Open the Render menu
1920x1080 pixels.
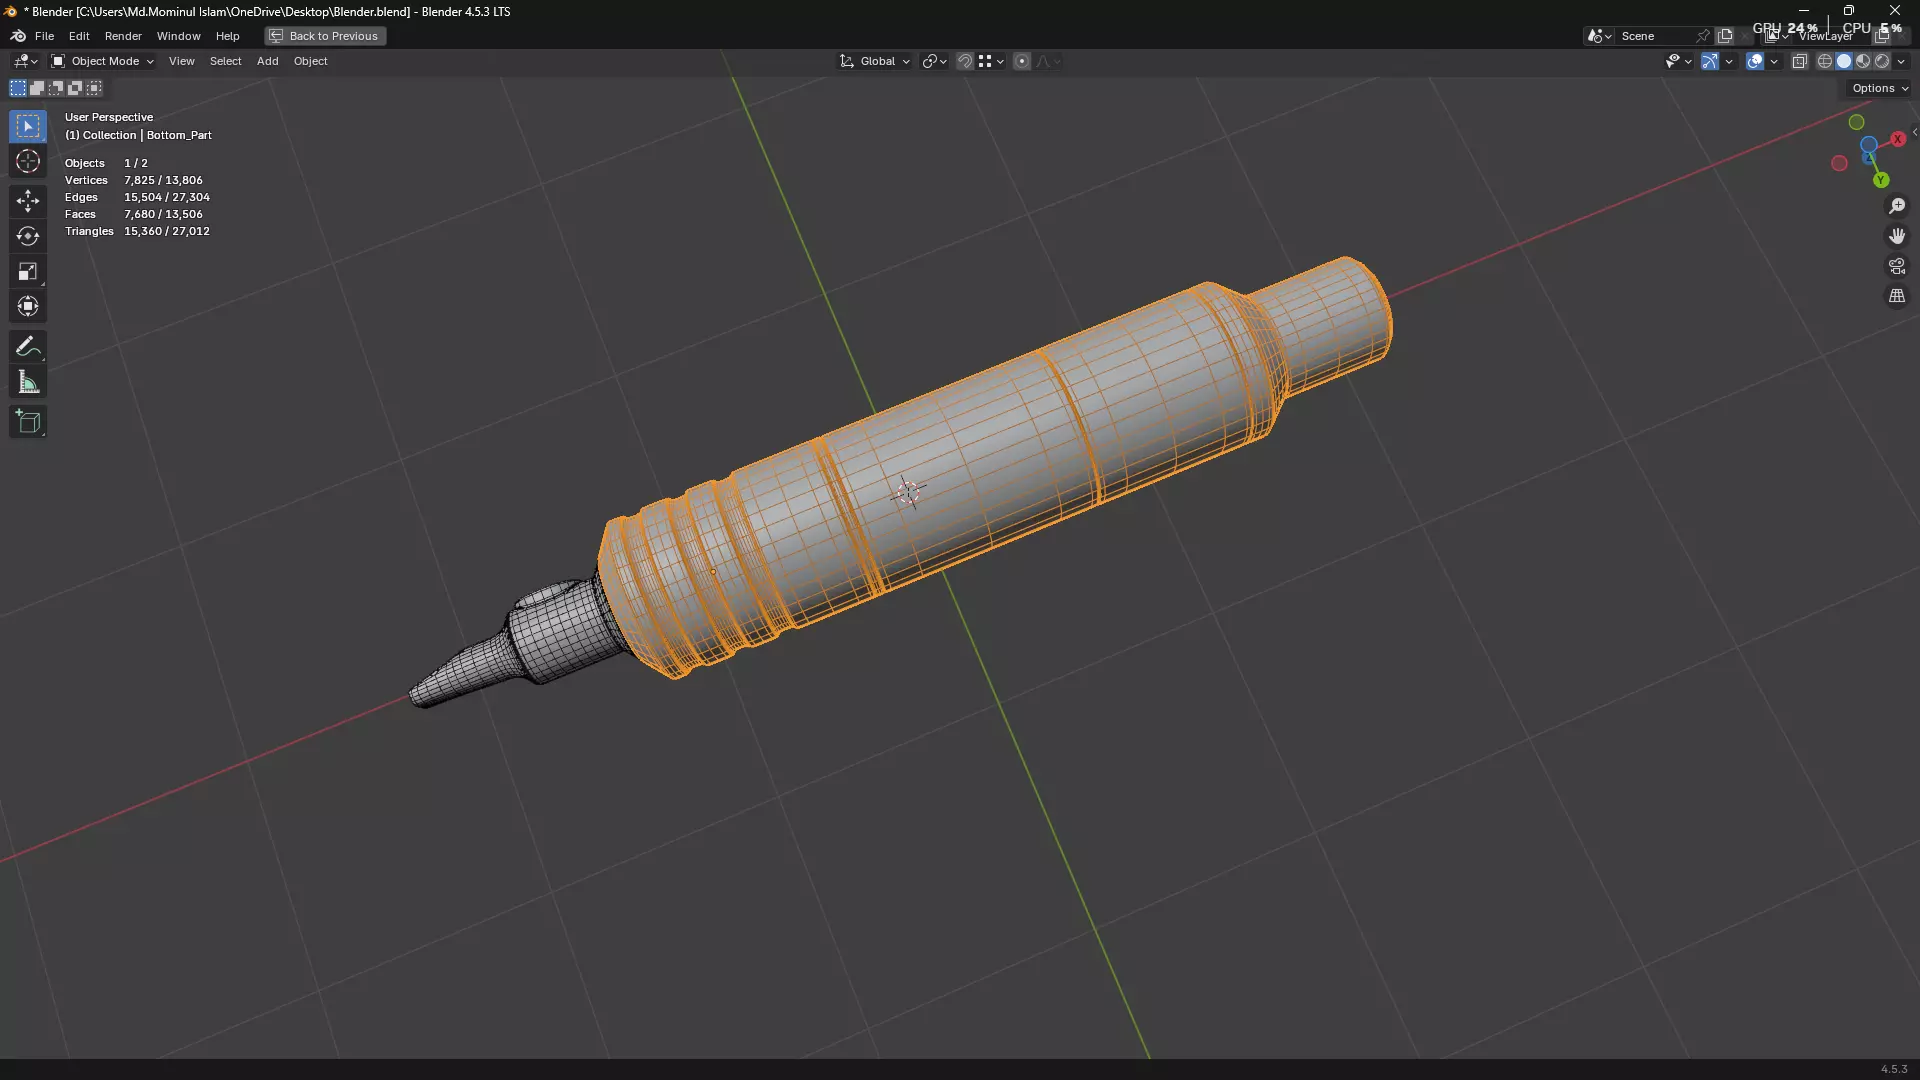pyautogui.click(x=123, y=36)
